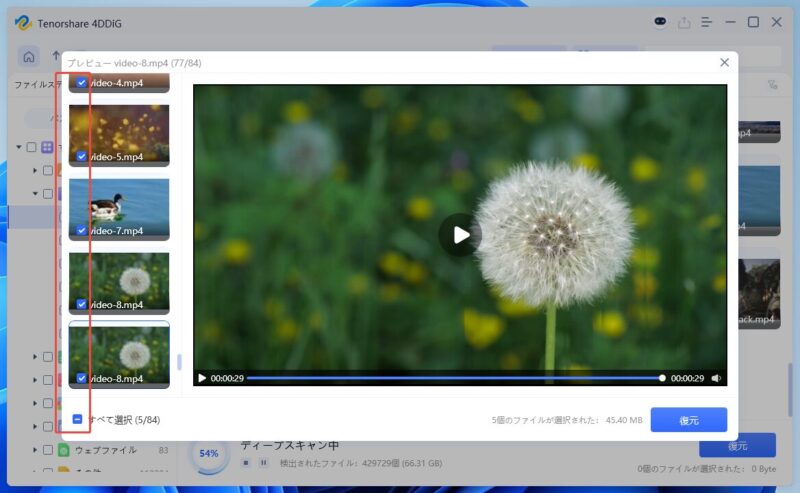Click the home icon in background toolbar

(x=30, y=56)
